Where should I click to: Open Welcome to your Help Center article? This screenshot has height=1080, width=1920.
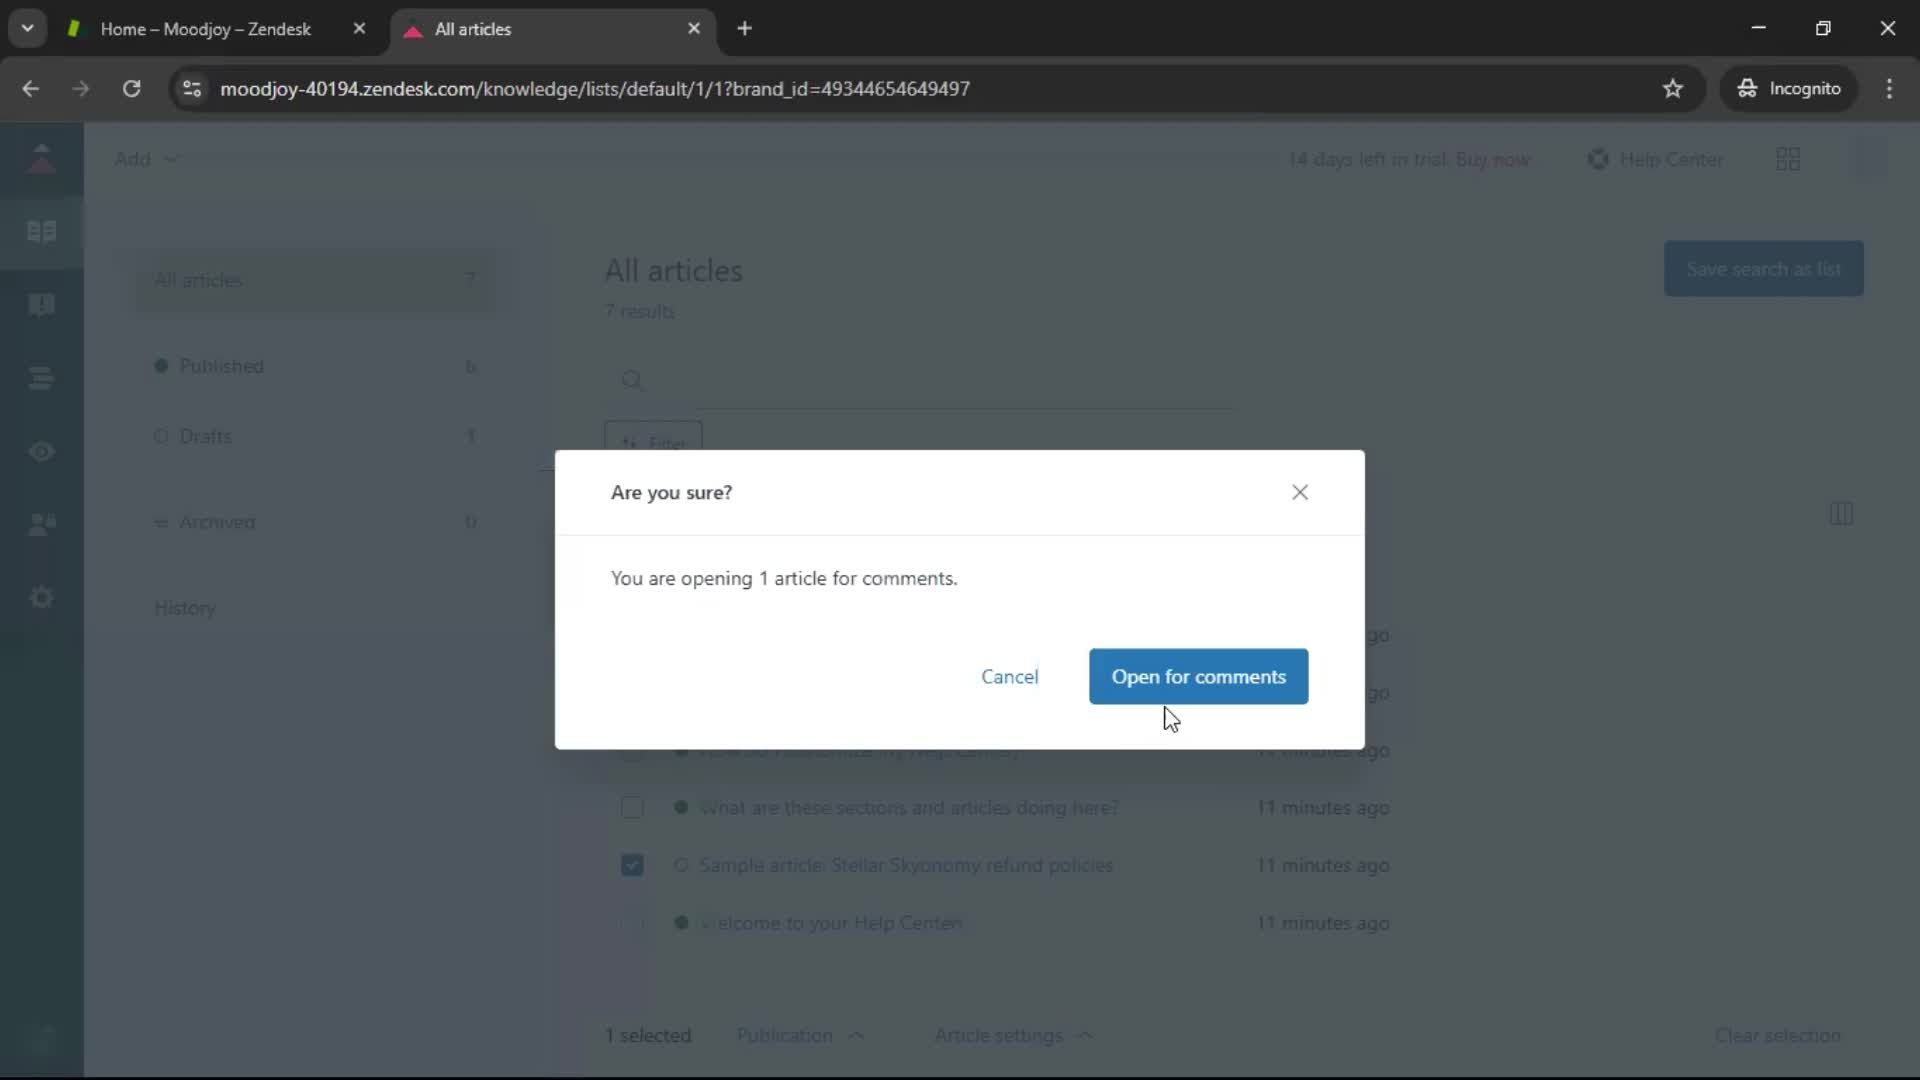pyautogui.click(x=830, y=923)
